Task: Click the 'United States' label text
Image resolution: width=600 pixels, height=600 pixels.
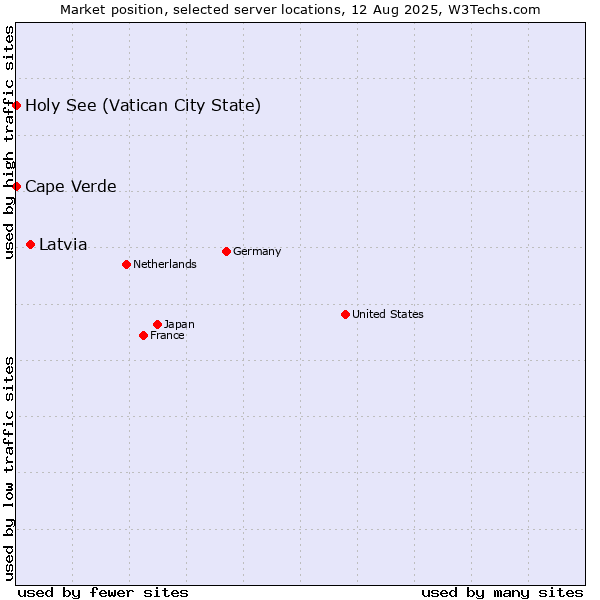Action: pos(388,314)
